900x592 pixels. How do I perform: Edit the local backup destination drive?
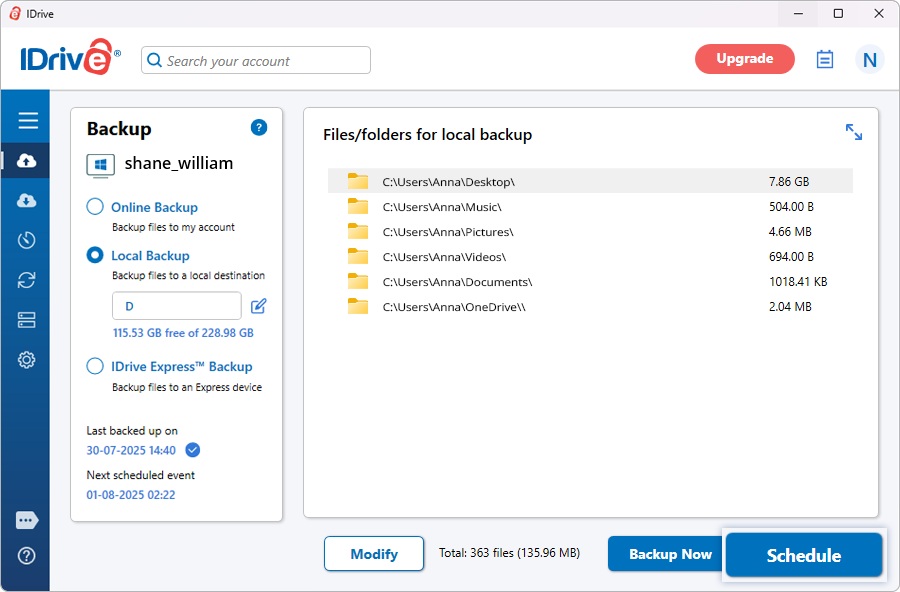[x=258, y=306]
